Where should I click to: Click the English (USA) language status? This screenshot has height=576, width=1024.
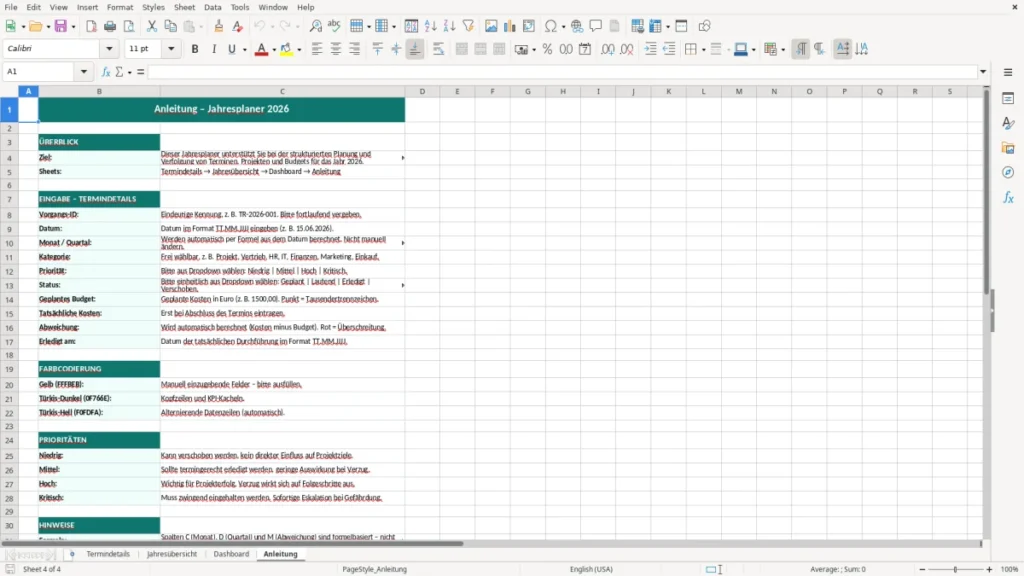[x=591, y=569]
